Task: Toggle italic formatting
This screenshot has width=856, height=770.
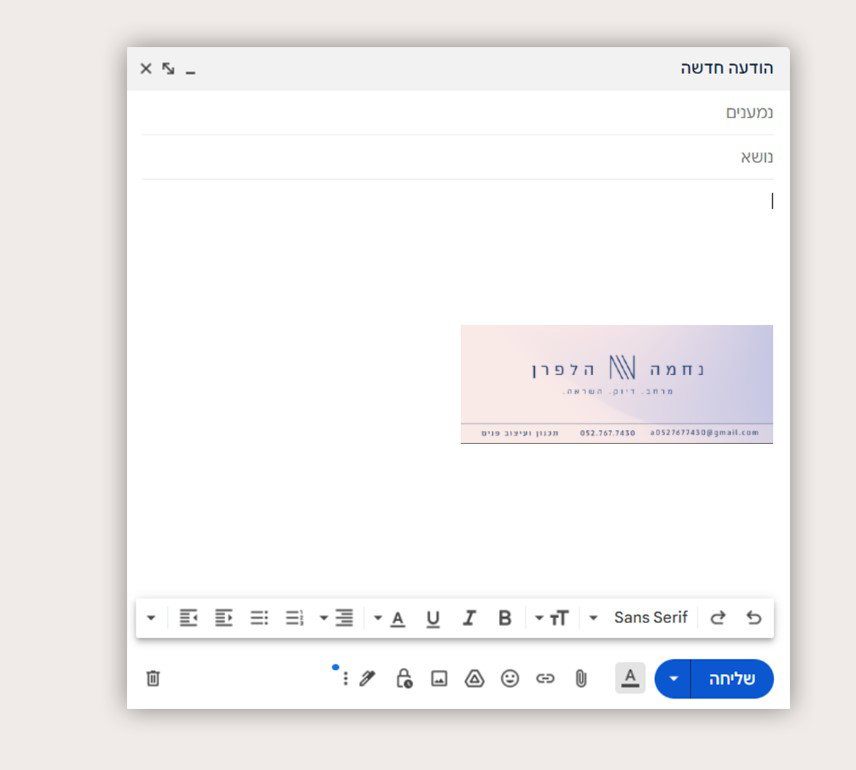Action: 468,618
